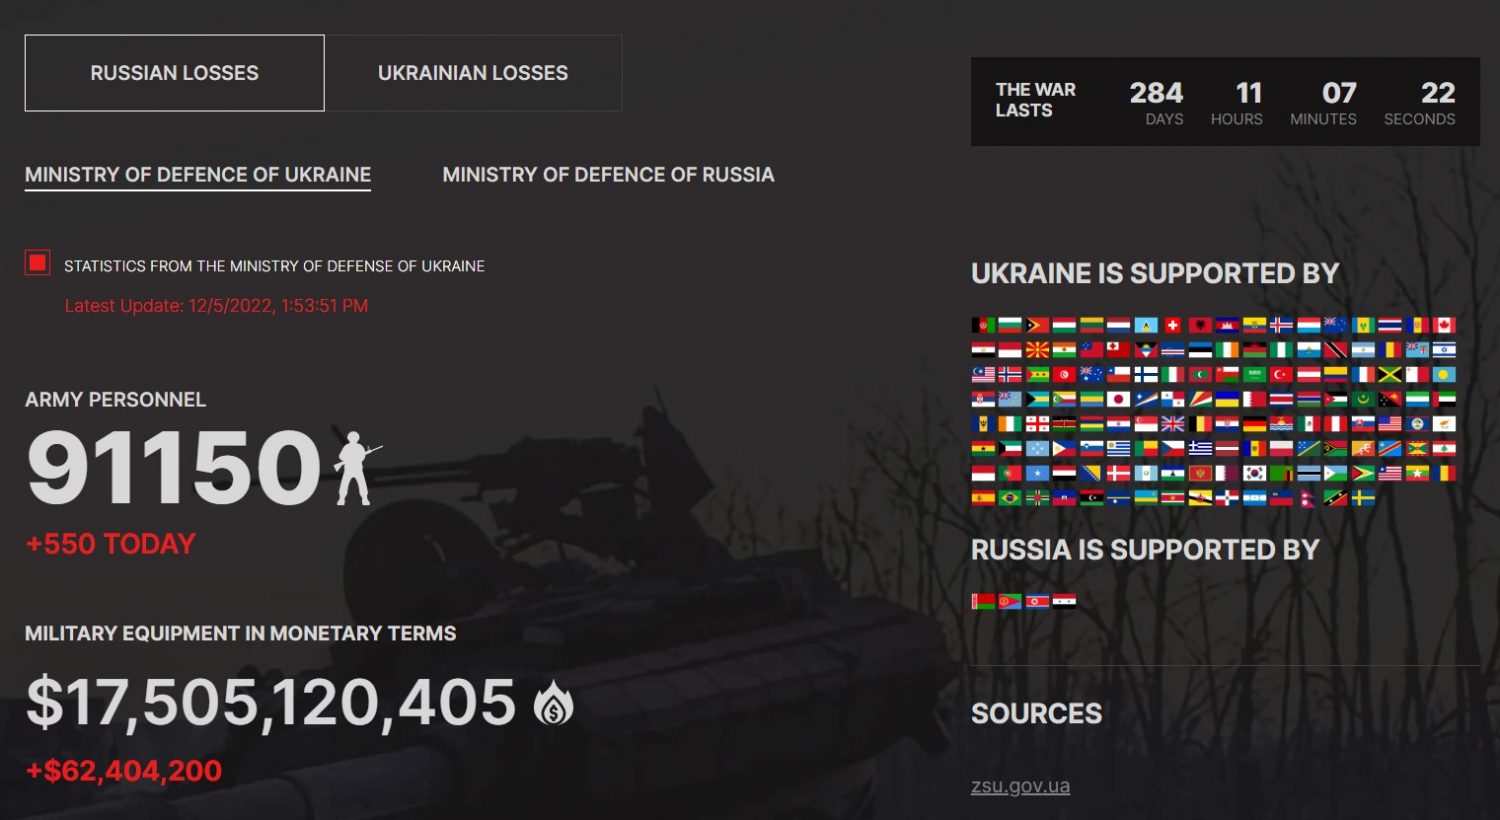Click the soldier icon beside 91150
Screen dimensions: 1500x820
(354, 468)
